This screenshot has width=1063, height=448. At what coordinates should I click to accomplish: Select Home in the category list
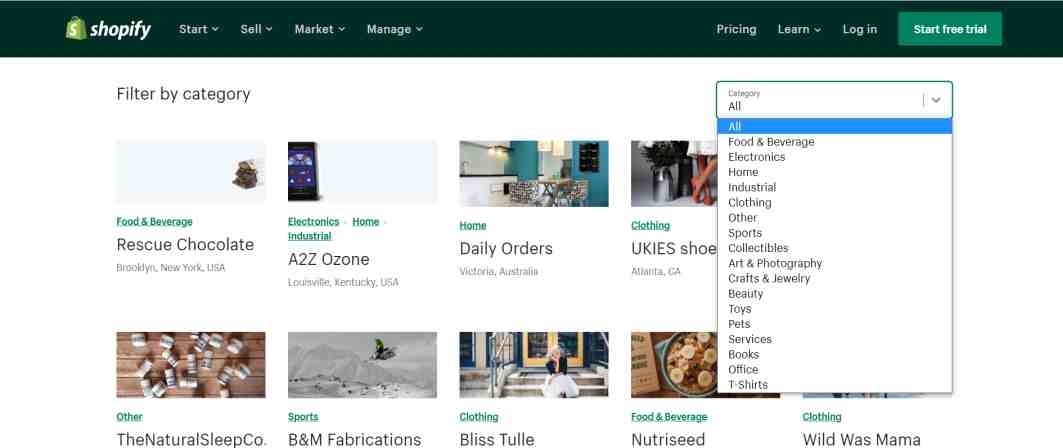pos(835,172)
